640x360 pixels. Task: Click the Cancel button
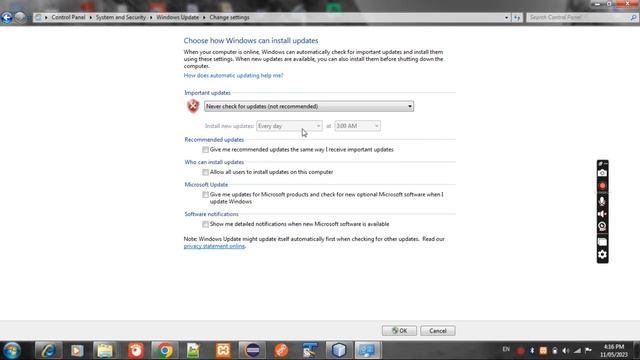click(x=438, y=331)
